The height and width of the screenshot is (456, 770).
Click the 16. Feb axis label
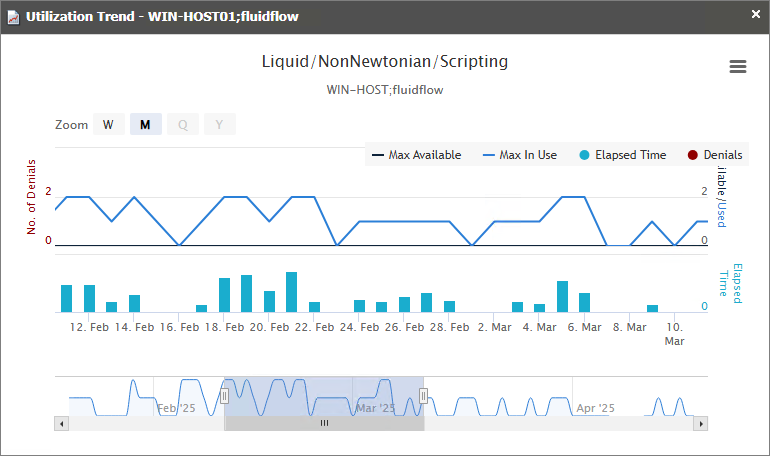coord(179,327)
